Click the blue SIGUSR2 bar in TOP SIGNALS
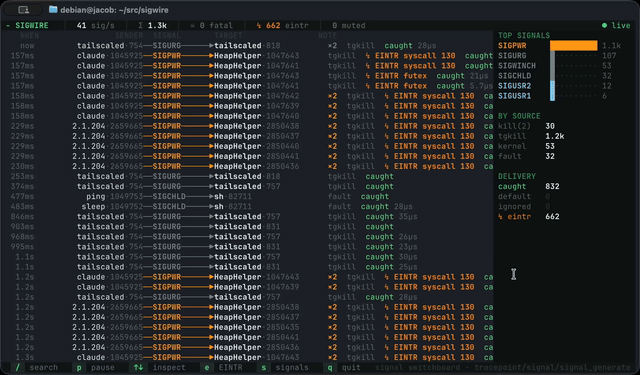The image size is (640, 375). pos(552,86)
